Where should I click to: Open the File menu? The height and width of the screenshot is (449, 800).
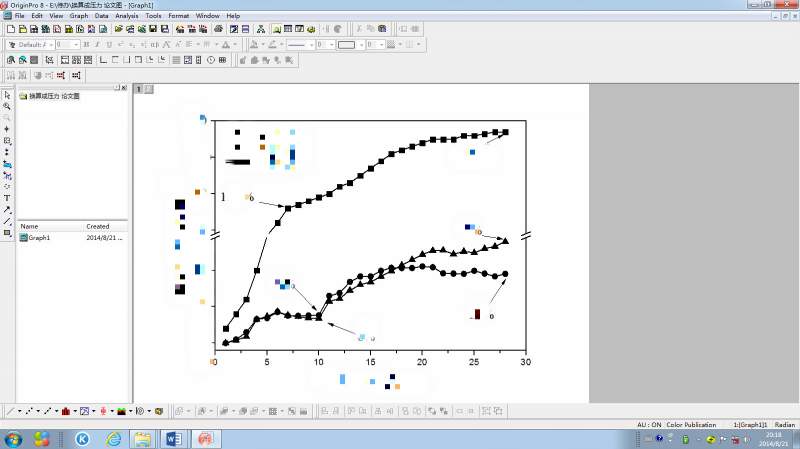pyautogui.click(x=19, y=16)
